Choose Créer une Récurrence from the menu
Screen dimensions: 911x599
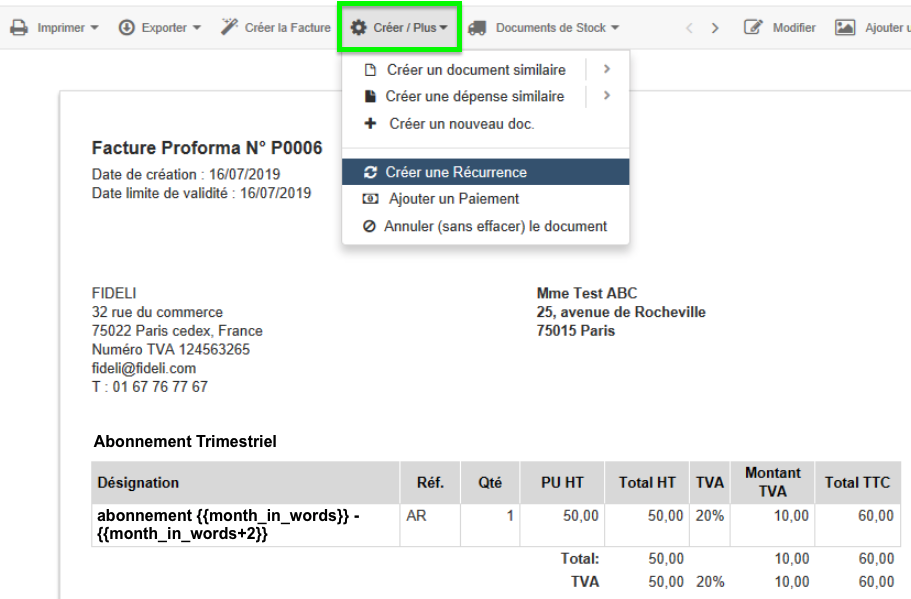coord(456,172)
